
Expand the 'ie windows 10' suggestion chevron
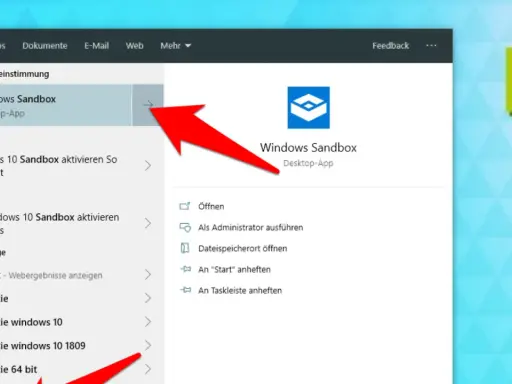(x=148, y=322)
